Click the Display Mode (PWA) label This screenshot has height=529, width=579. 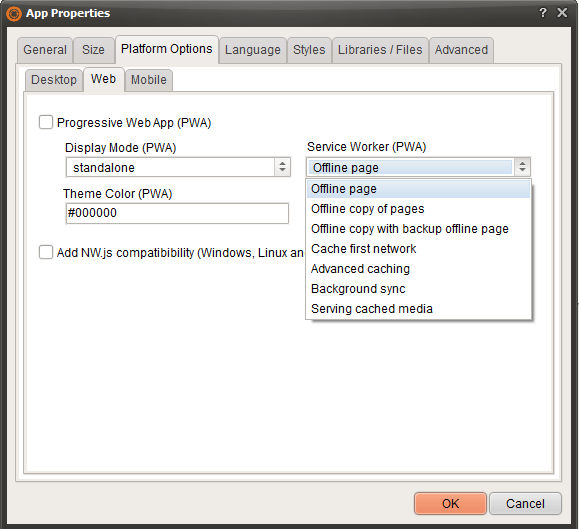120,148
